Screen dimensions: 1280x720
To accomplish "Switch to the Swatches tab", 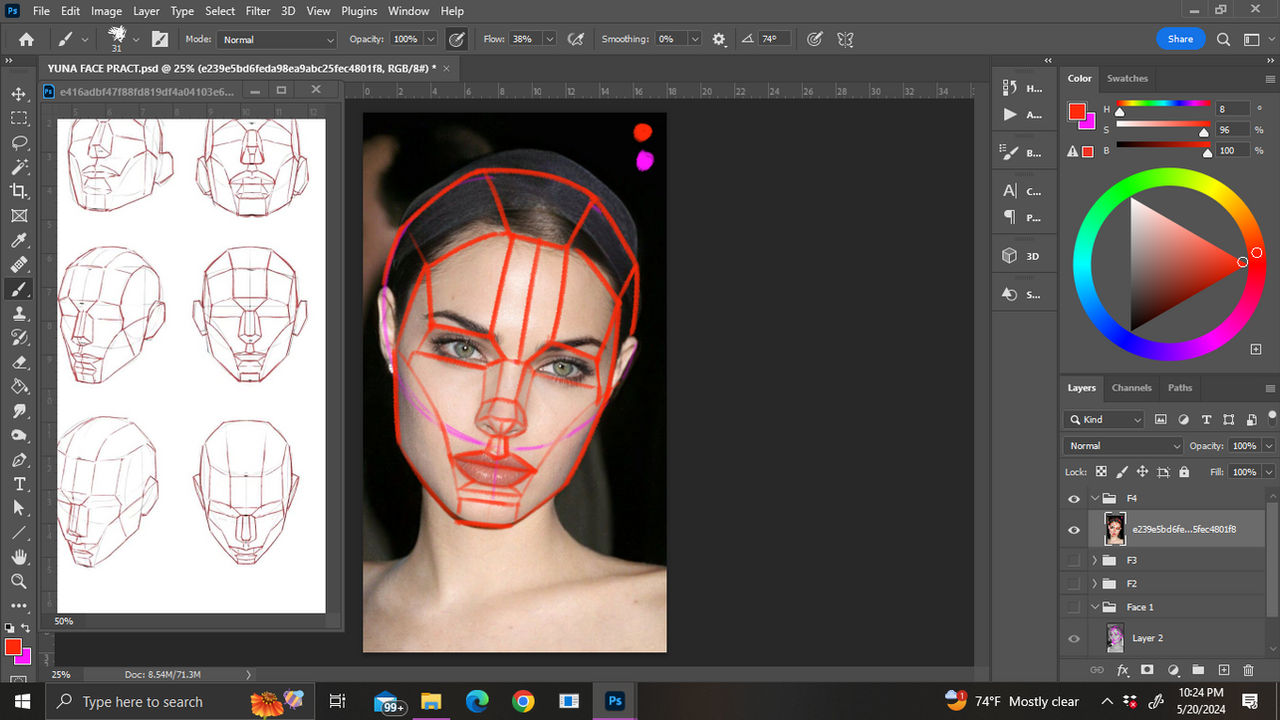I will (x=1127, y=78).
